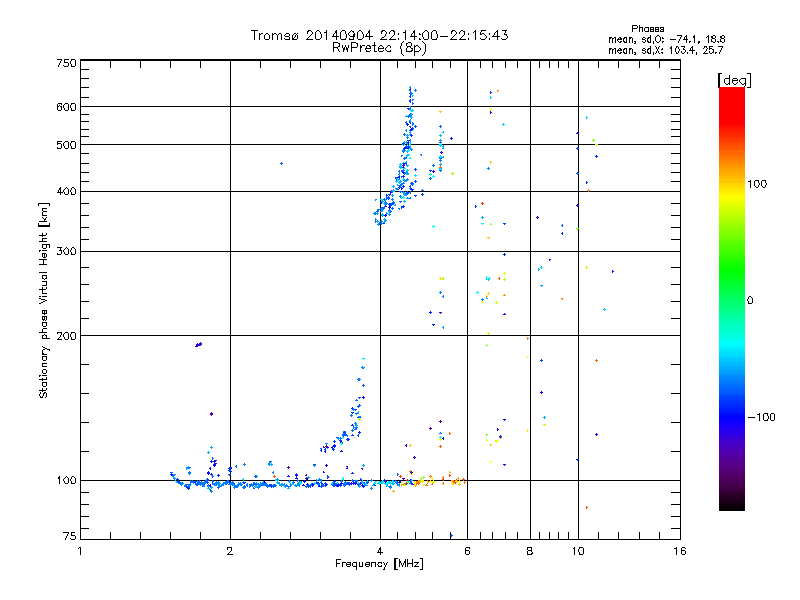
Task: Click the colorbar label '100'
Action: (x=757, y=184)
